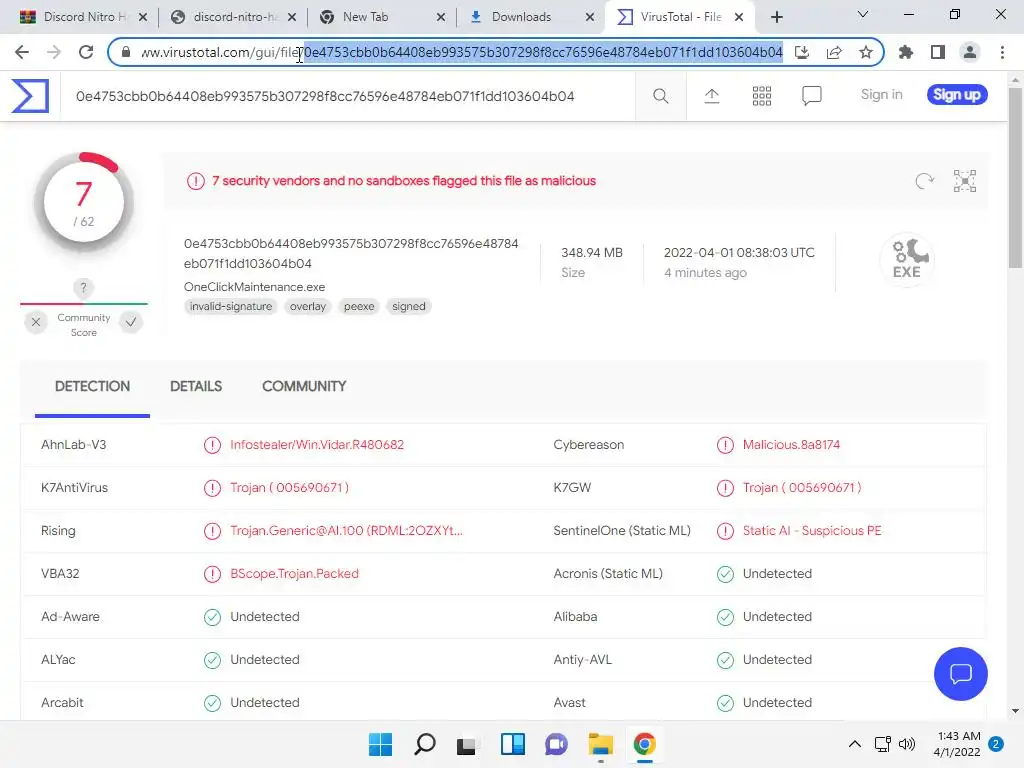The height and width of the screenshot is (768, 1024).
Task: Click the Sign in link
Action: coord(881,95)
